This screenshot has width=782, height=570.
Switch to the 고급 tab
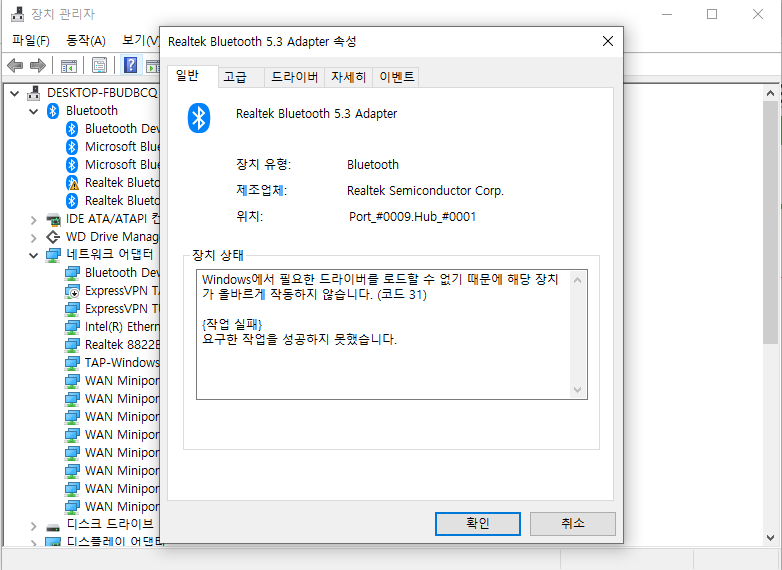click(235, 77)
